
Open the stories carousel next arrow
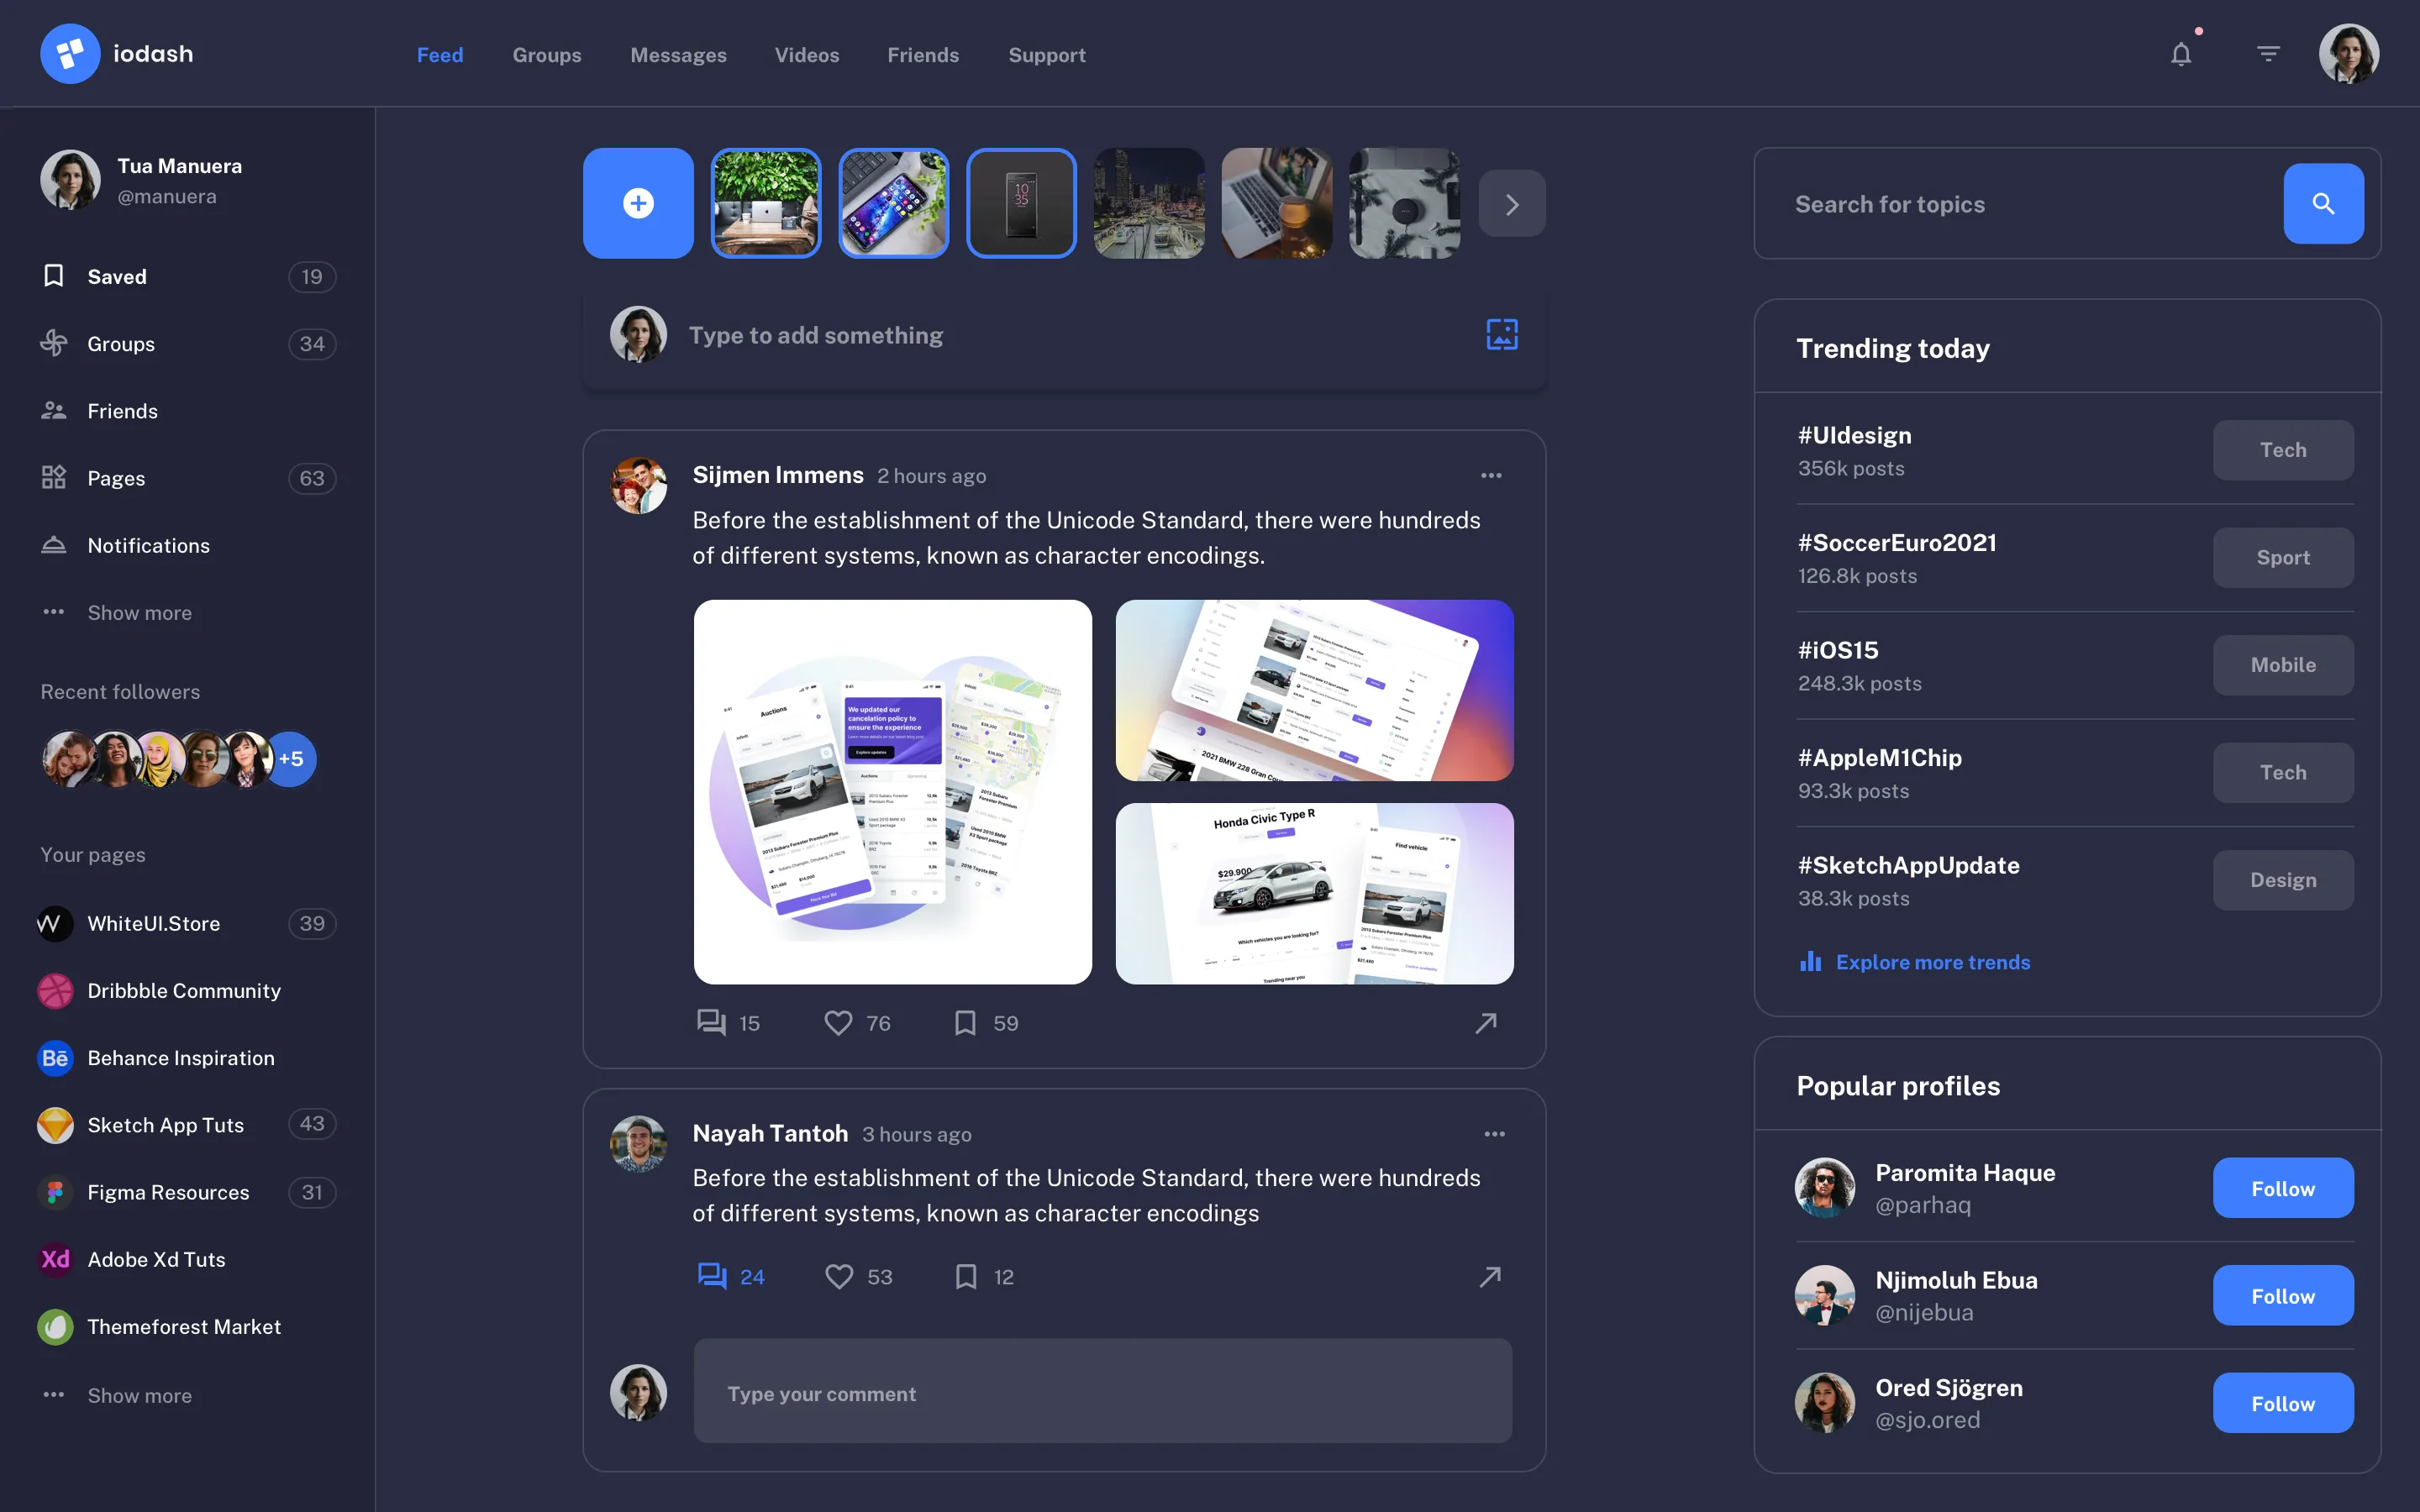coord(1511,203)
